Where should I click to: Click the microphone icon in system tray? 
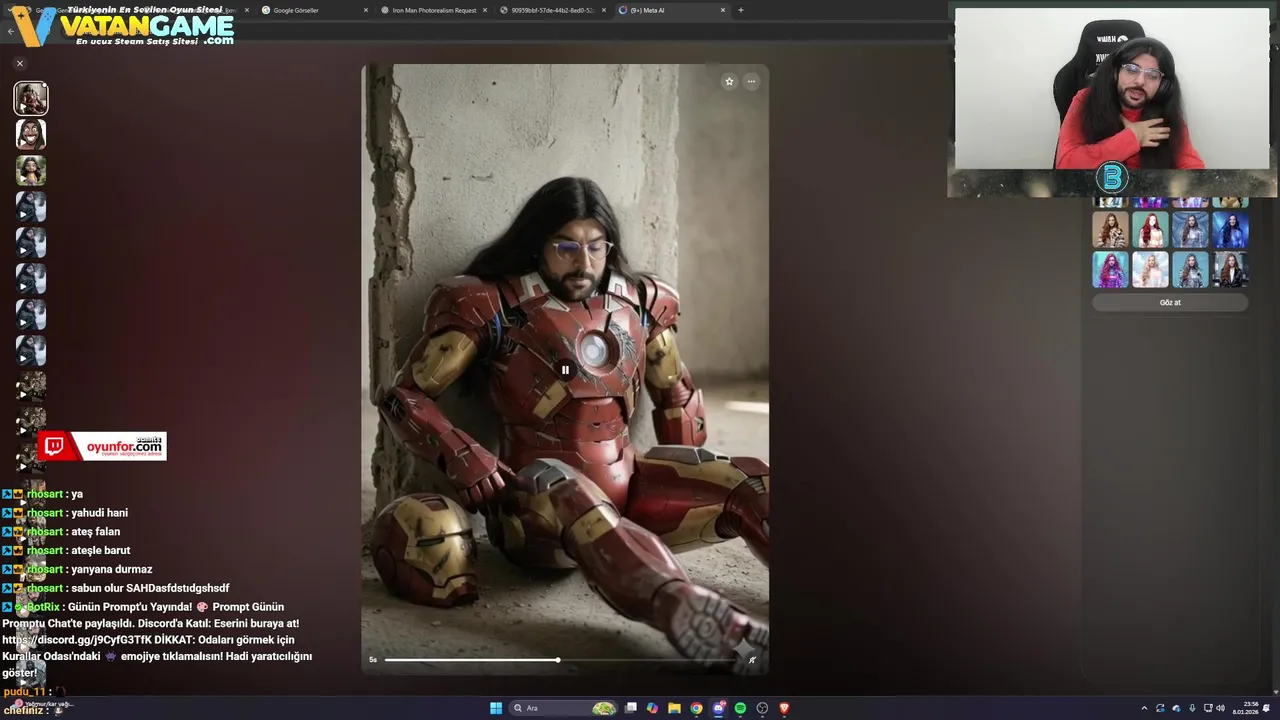[1192, 708]
